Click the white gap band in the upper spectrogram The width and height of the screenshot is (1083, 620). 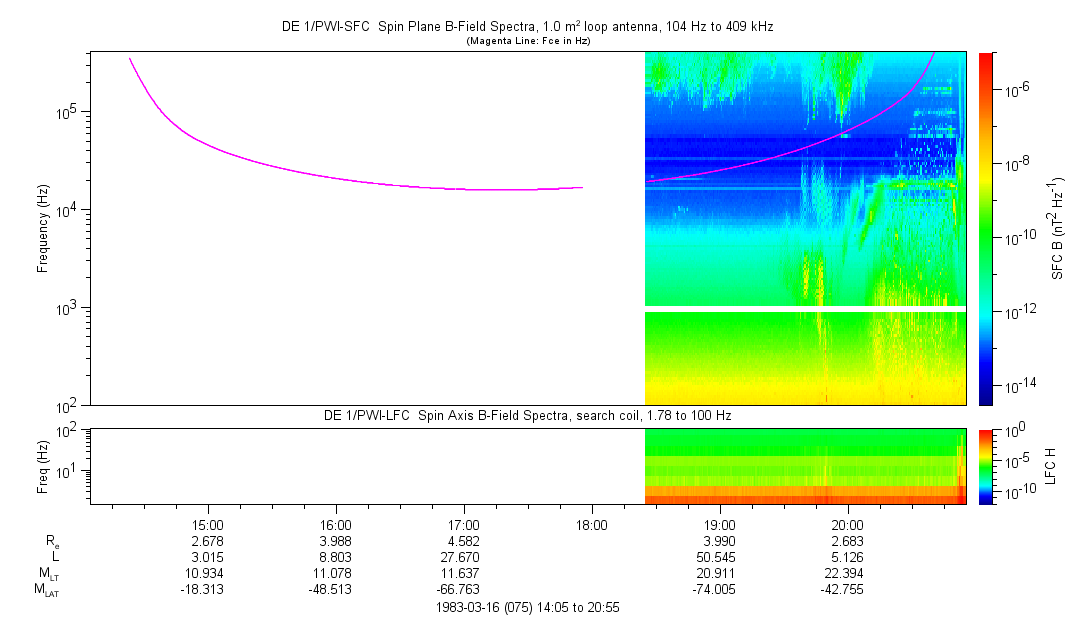point(805,309)
